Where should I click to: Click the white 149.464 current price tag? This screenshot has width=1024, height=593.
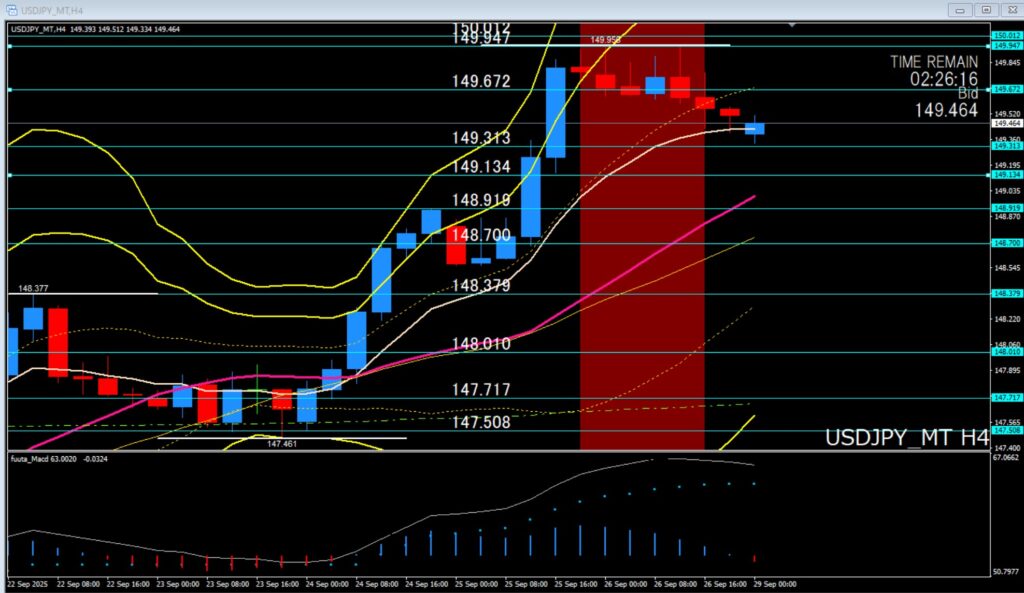point(1006,123)
